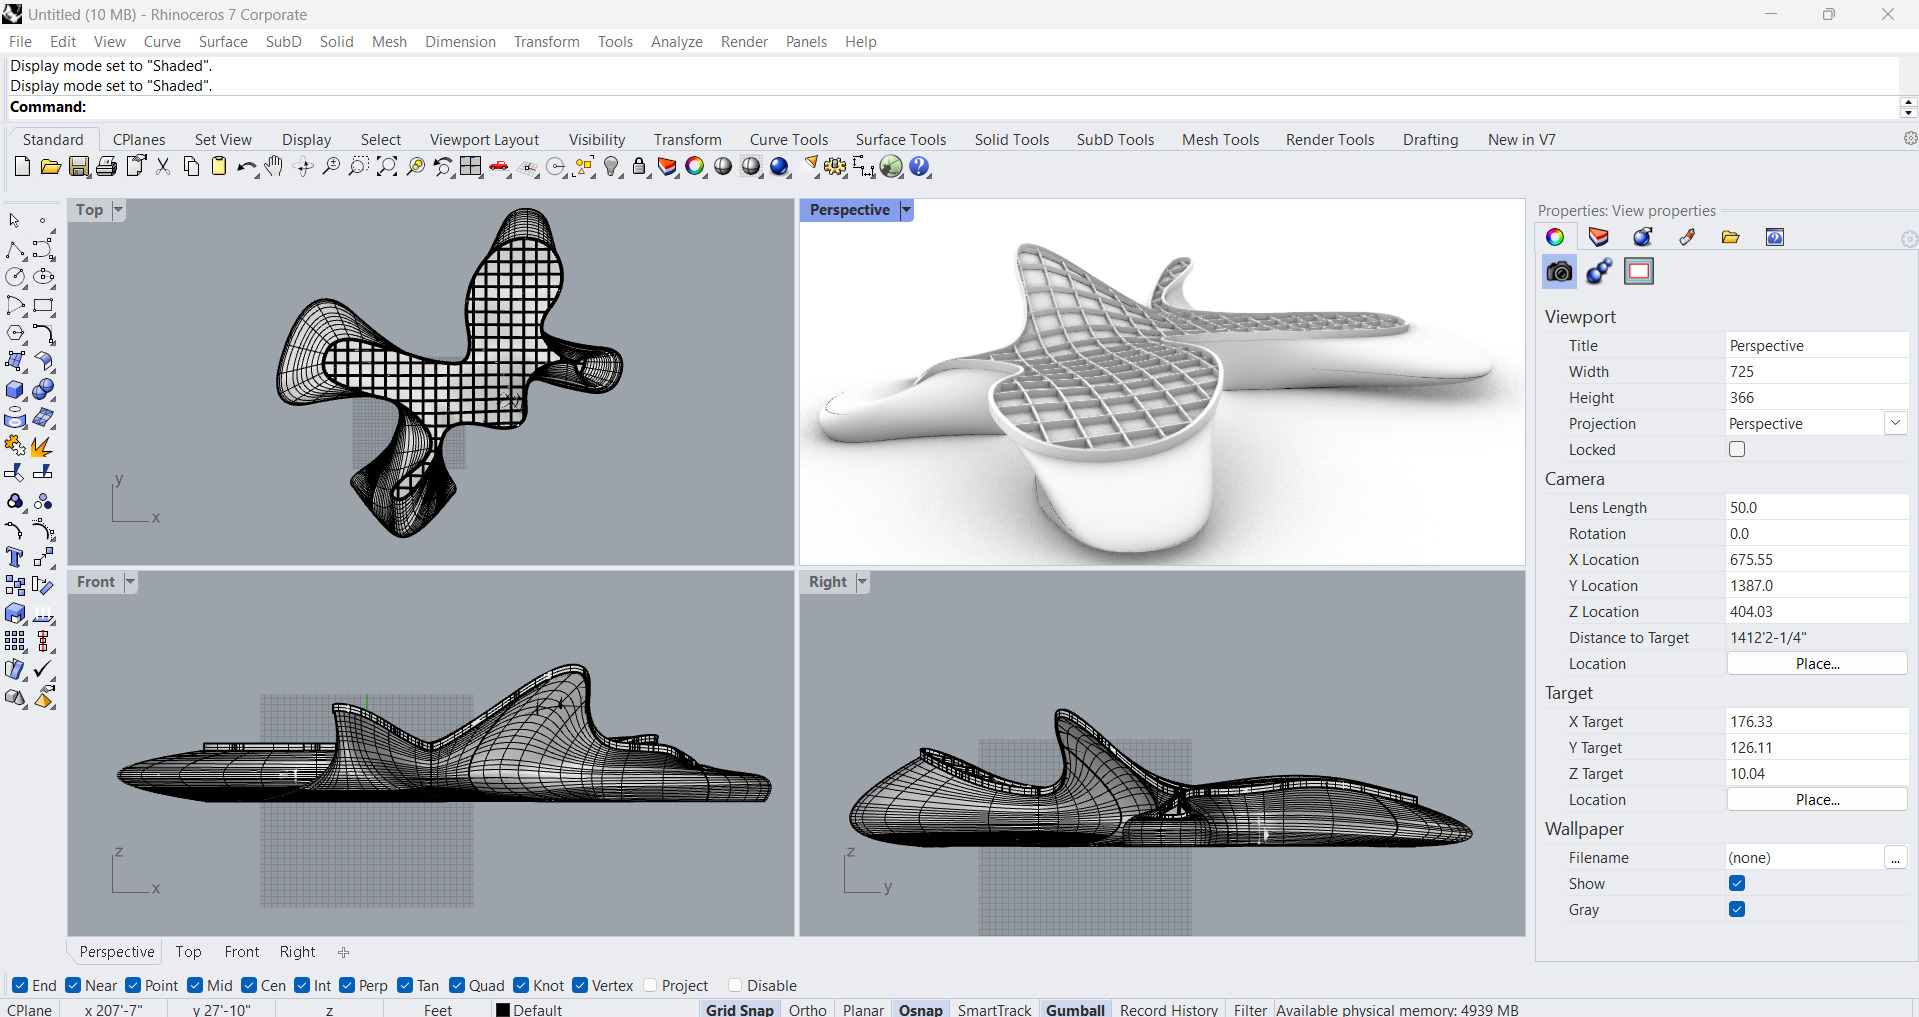The height and width of the screenshot is (1017, 1919).
Task: Check the viewport Locked checkbox
Action: 1737,449
